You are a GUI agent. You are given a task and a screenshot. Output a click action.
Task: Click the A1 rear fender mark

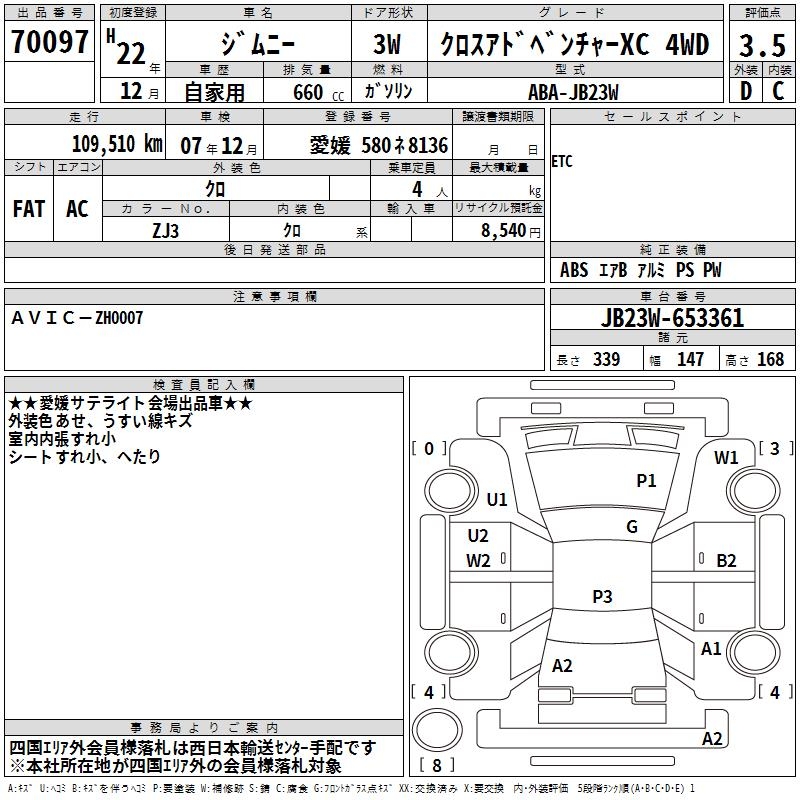(x=711, y=649)
